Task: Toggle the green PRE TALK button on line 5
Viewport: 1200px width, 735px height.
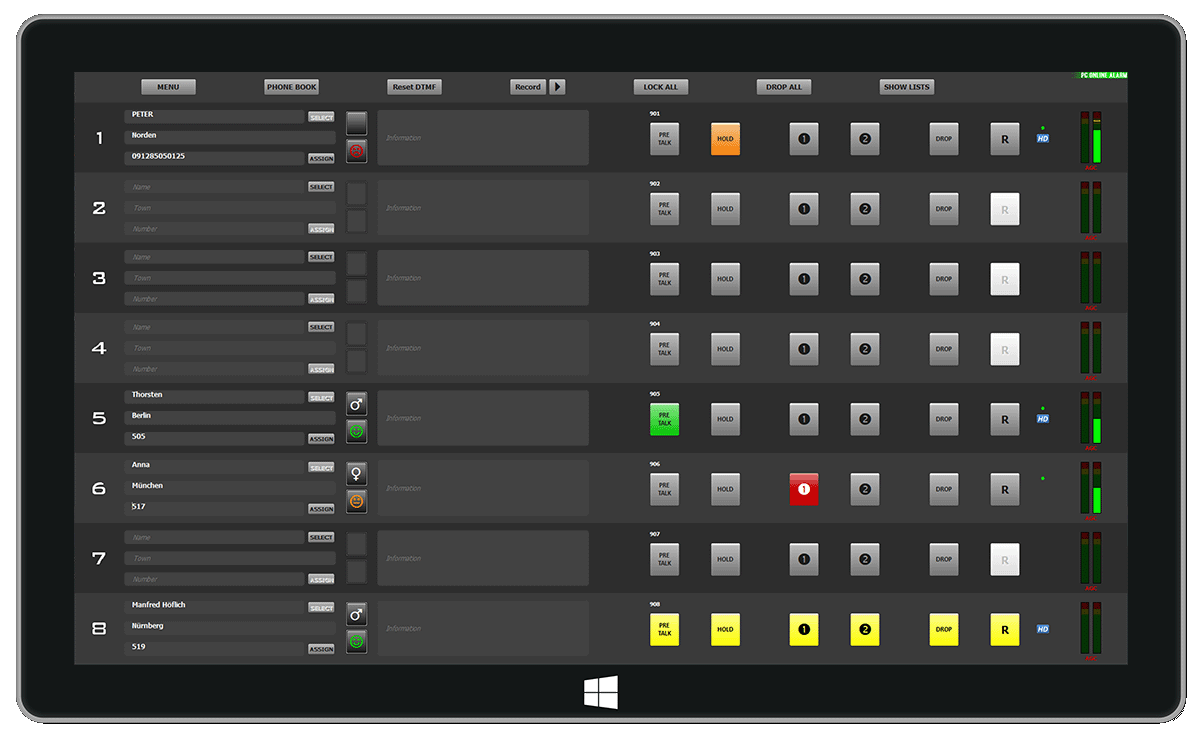Action: point(664,419)
